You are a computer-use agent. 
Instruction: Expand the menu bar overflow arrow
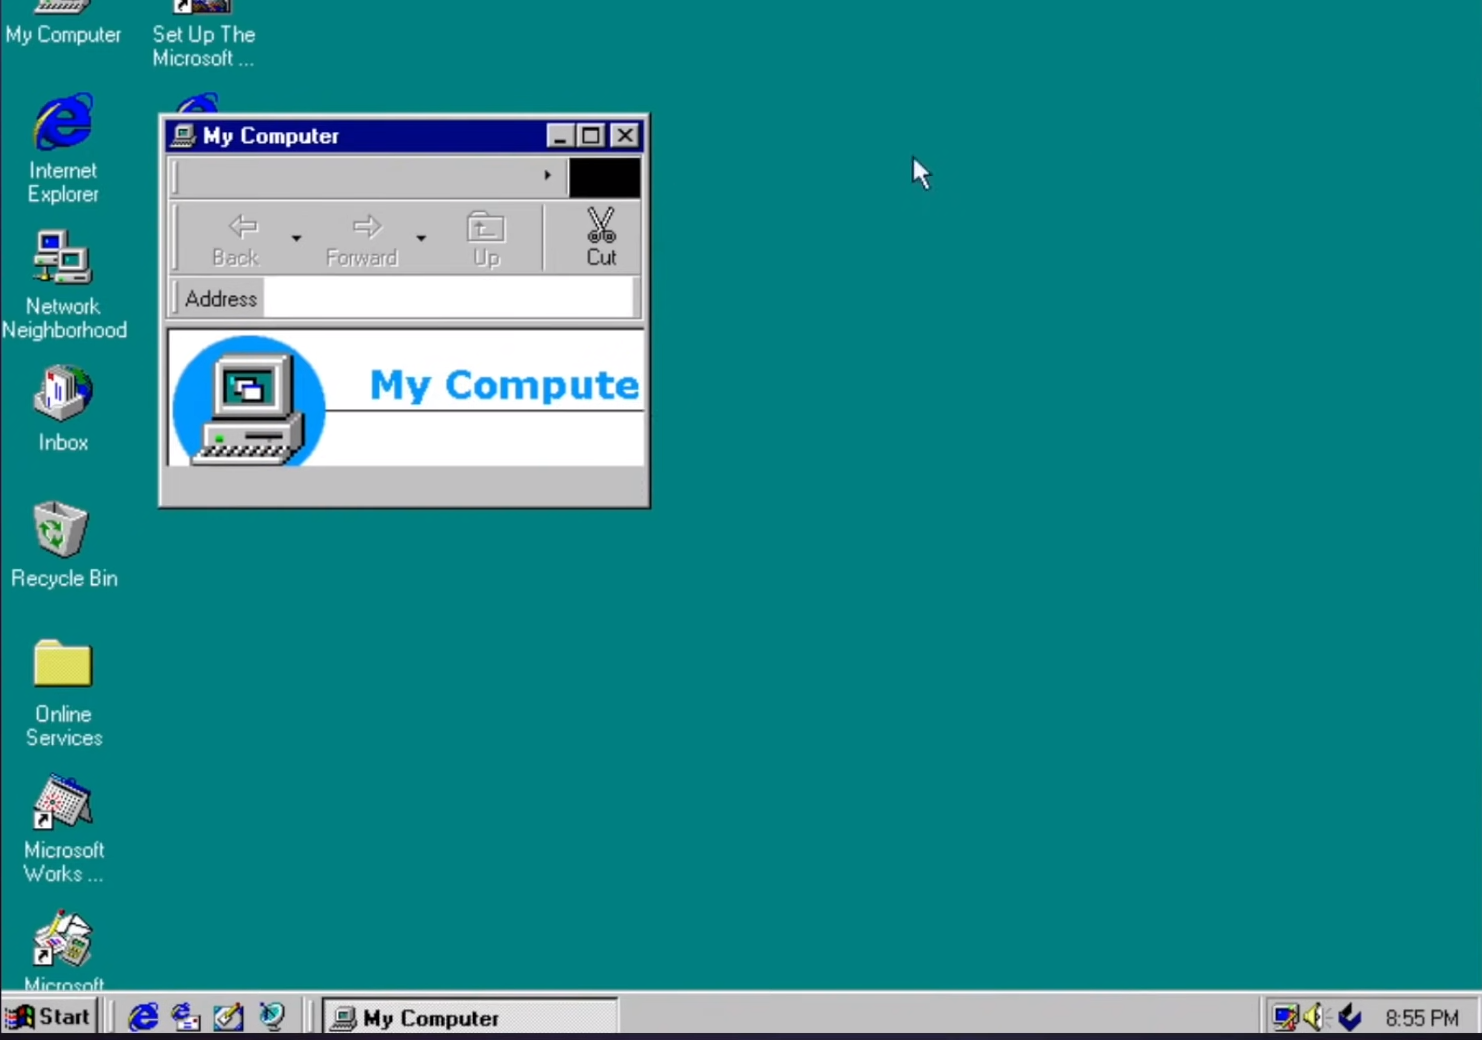point(547,175)
